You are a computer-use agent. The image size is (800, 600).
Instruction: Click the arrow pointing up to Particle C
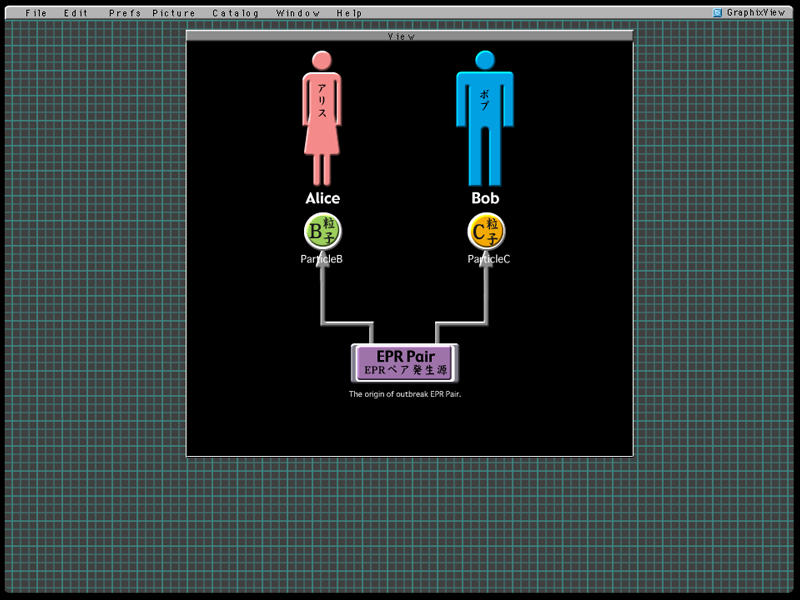point(487,295)
